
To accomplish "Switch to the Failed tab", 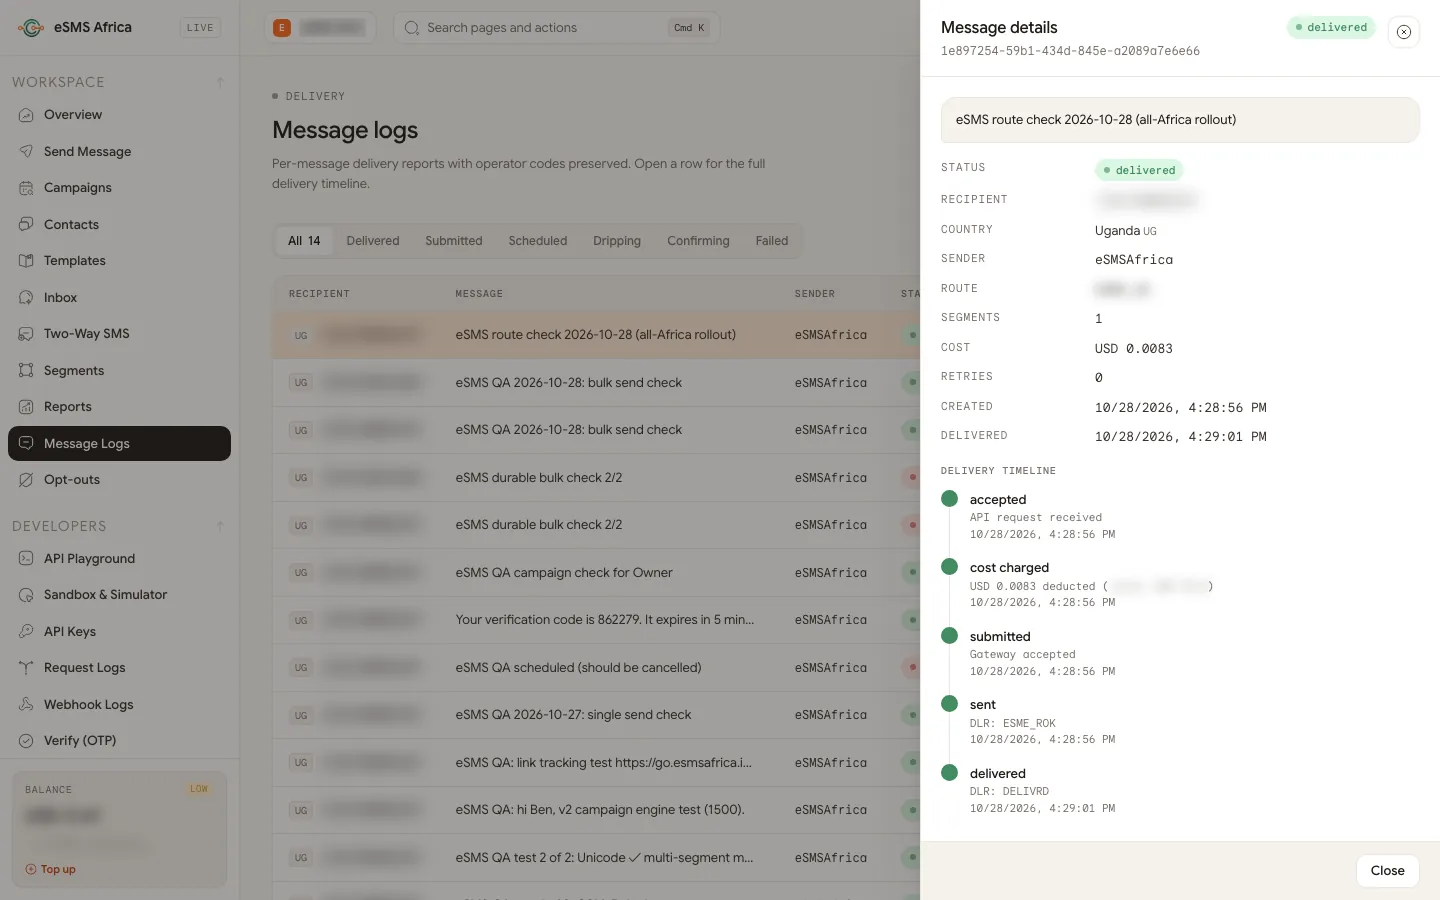I will [772, 241].
